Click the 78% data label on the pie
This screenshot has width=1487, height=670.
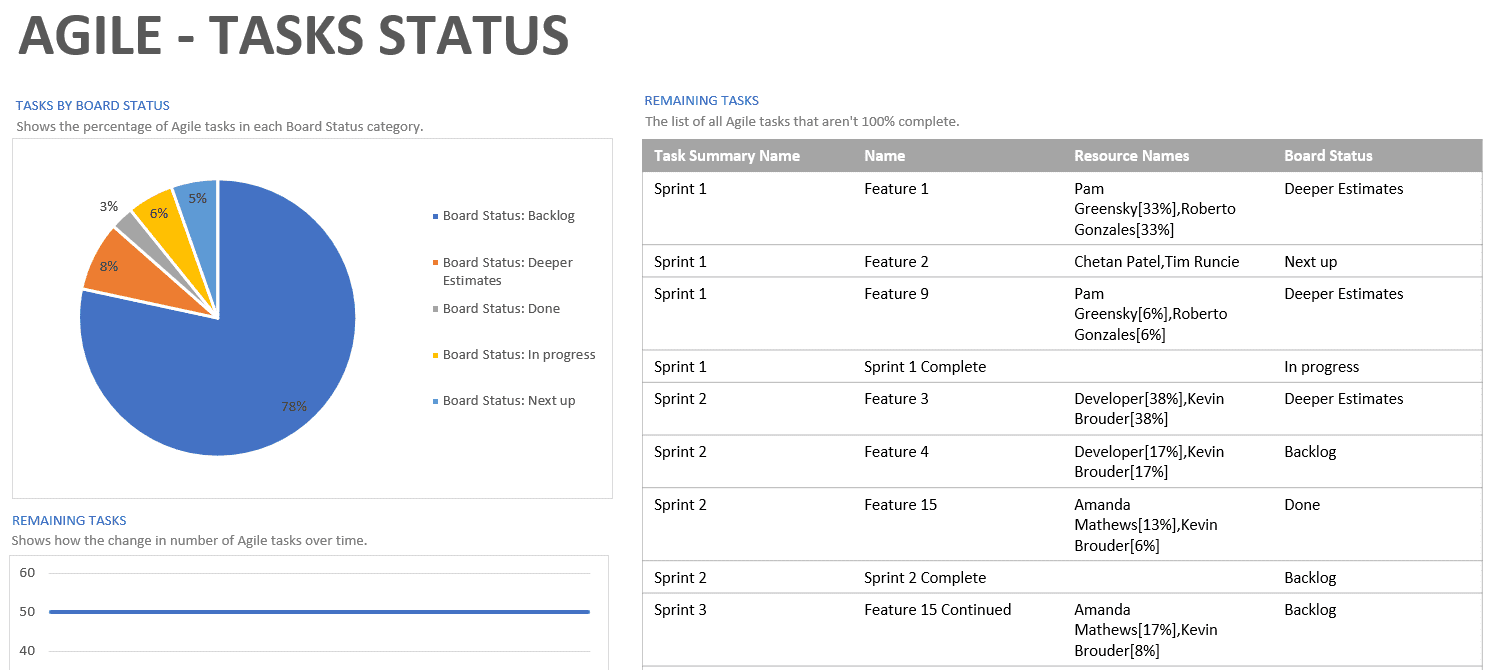pos(294,406)
